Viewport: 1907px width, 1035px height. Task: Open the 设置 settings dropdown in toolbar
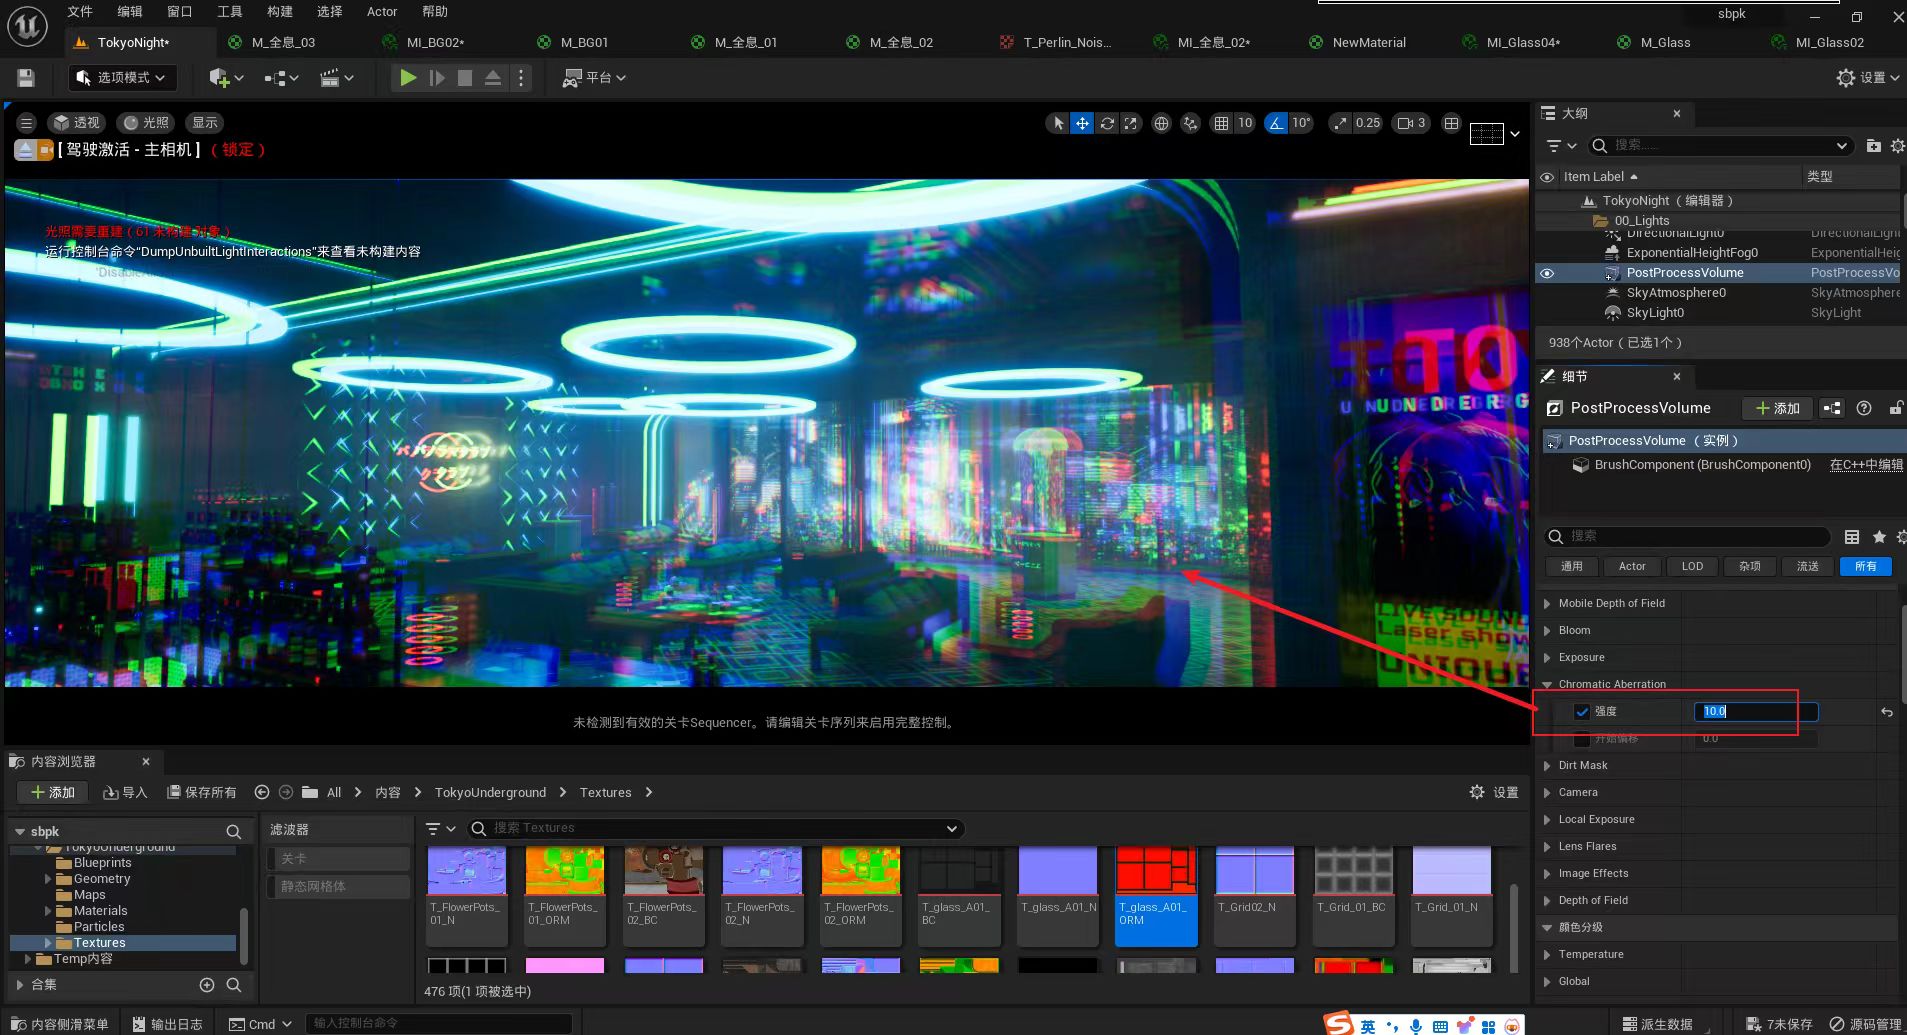pyautogui.click(x=1868, y=78)
